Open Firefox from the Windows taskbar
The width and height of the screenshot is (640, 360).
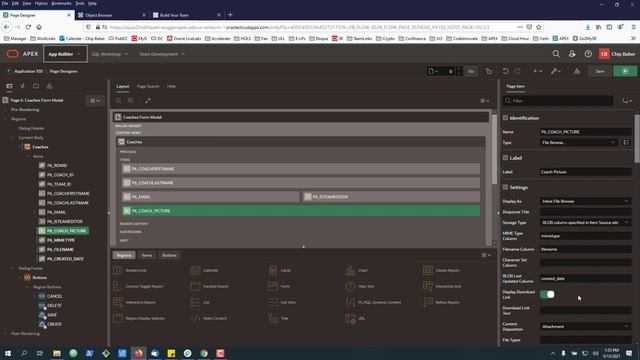[138, 353]
